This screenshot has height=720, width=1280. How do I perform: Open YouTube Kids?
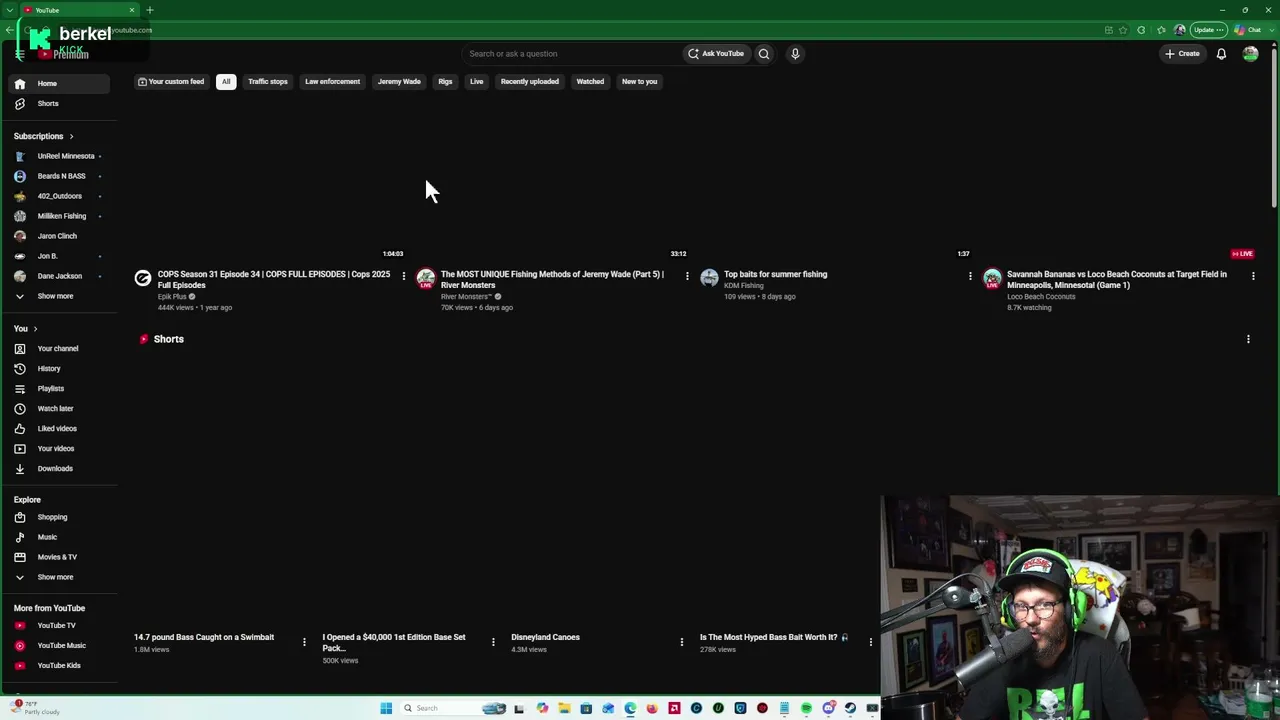point(60,666)
